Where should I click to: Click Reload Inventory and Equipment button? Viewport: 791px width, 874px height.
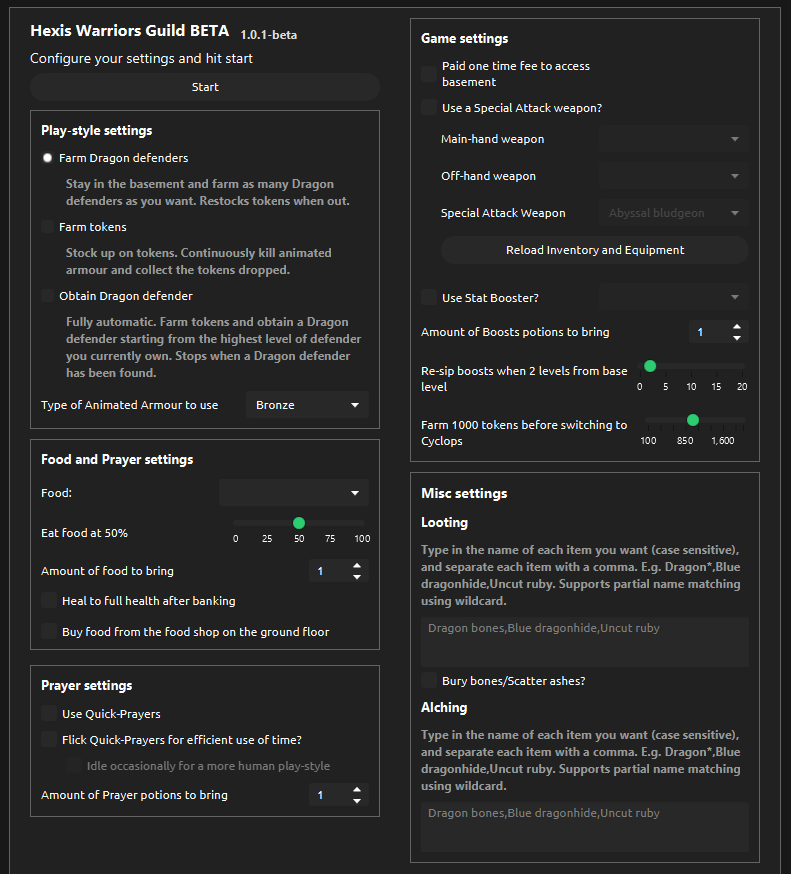595,250
